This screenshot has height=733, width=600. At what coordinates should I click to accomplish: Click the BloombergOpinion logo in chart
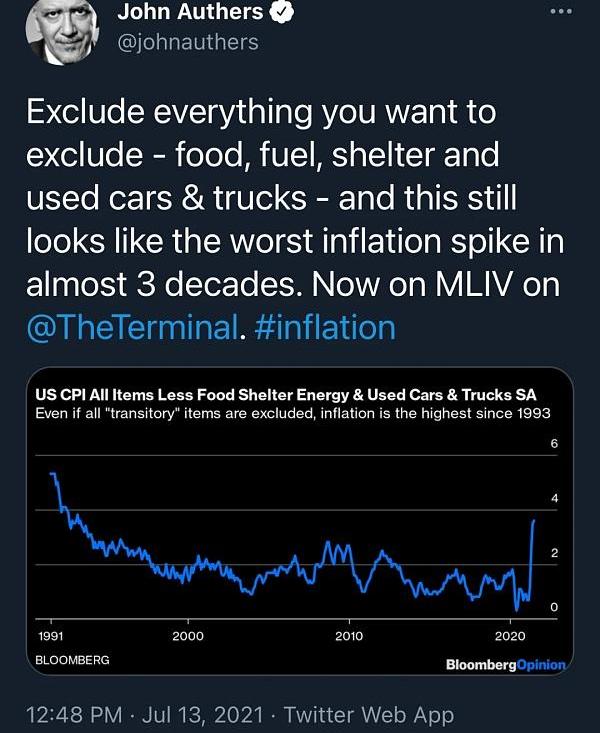click(506, 664)
